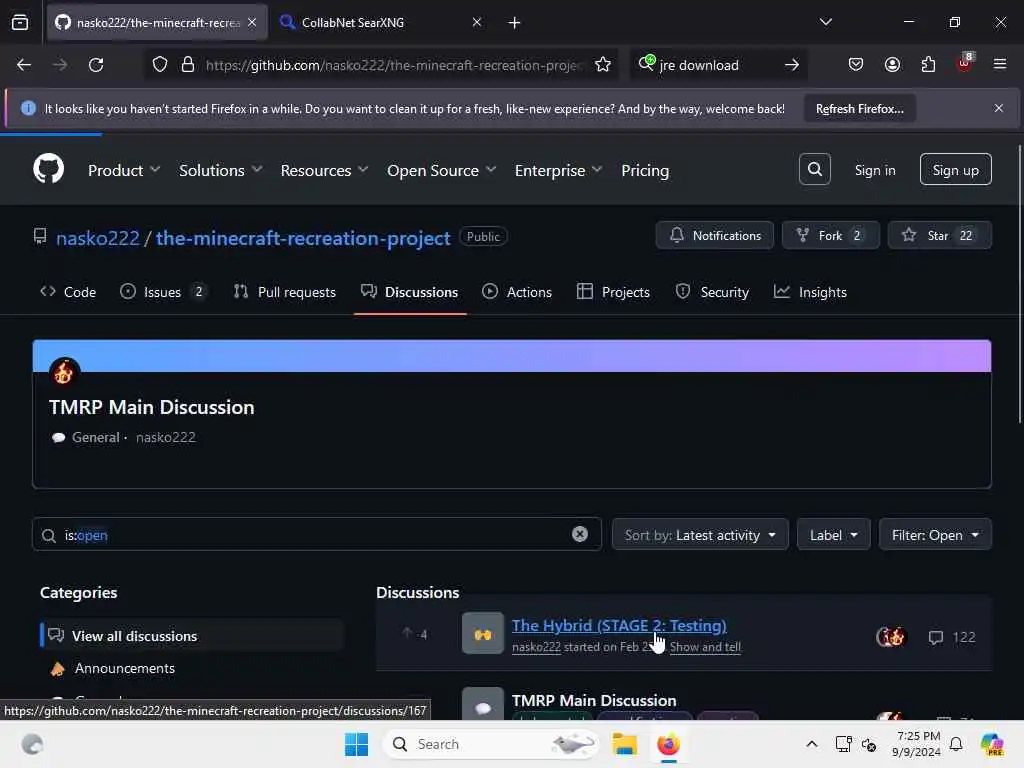Click Refresh Firefox button
Image resolution: width=1024 pixels, height=768 pixels.
[859, 108]
